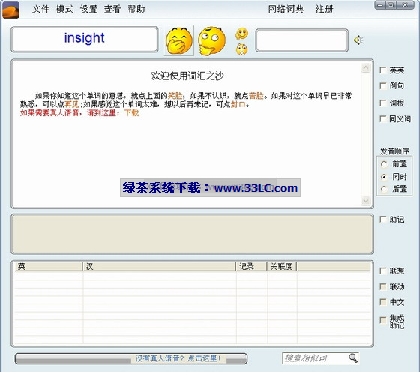Check the 中文 checkbox
Viewport: 420px width, 375px height.
coord(383,302)
